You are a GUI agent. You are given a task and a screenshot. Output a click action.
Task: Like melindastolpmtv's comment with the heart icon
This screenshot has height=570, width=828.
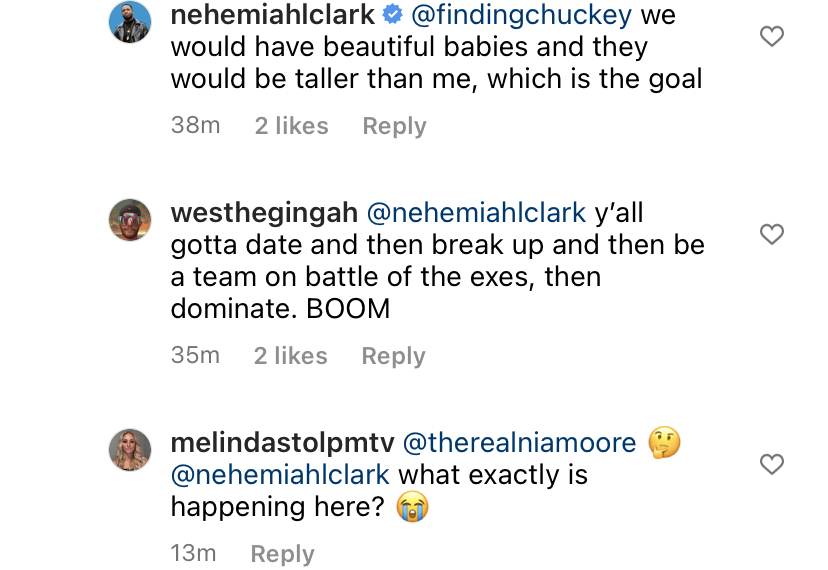click(771, 464)
